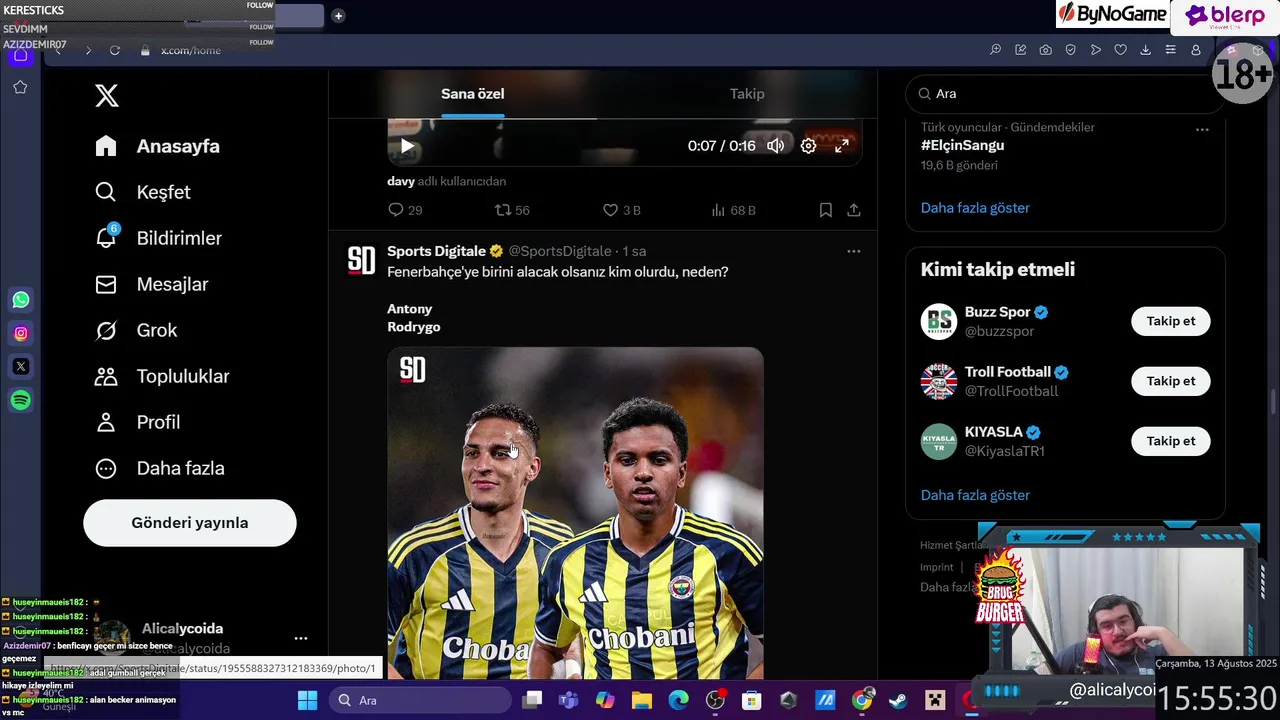Switch to Takip tab

point(747,94)
